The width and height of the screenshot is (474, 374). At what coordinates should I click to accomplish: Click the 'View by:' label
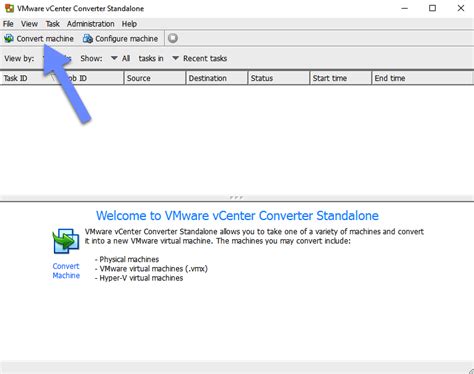[19, 58]
